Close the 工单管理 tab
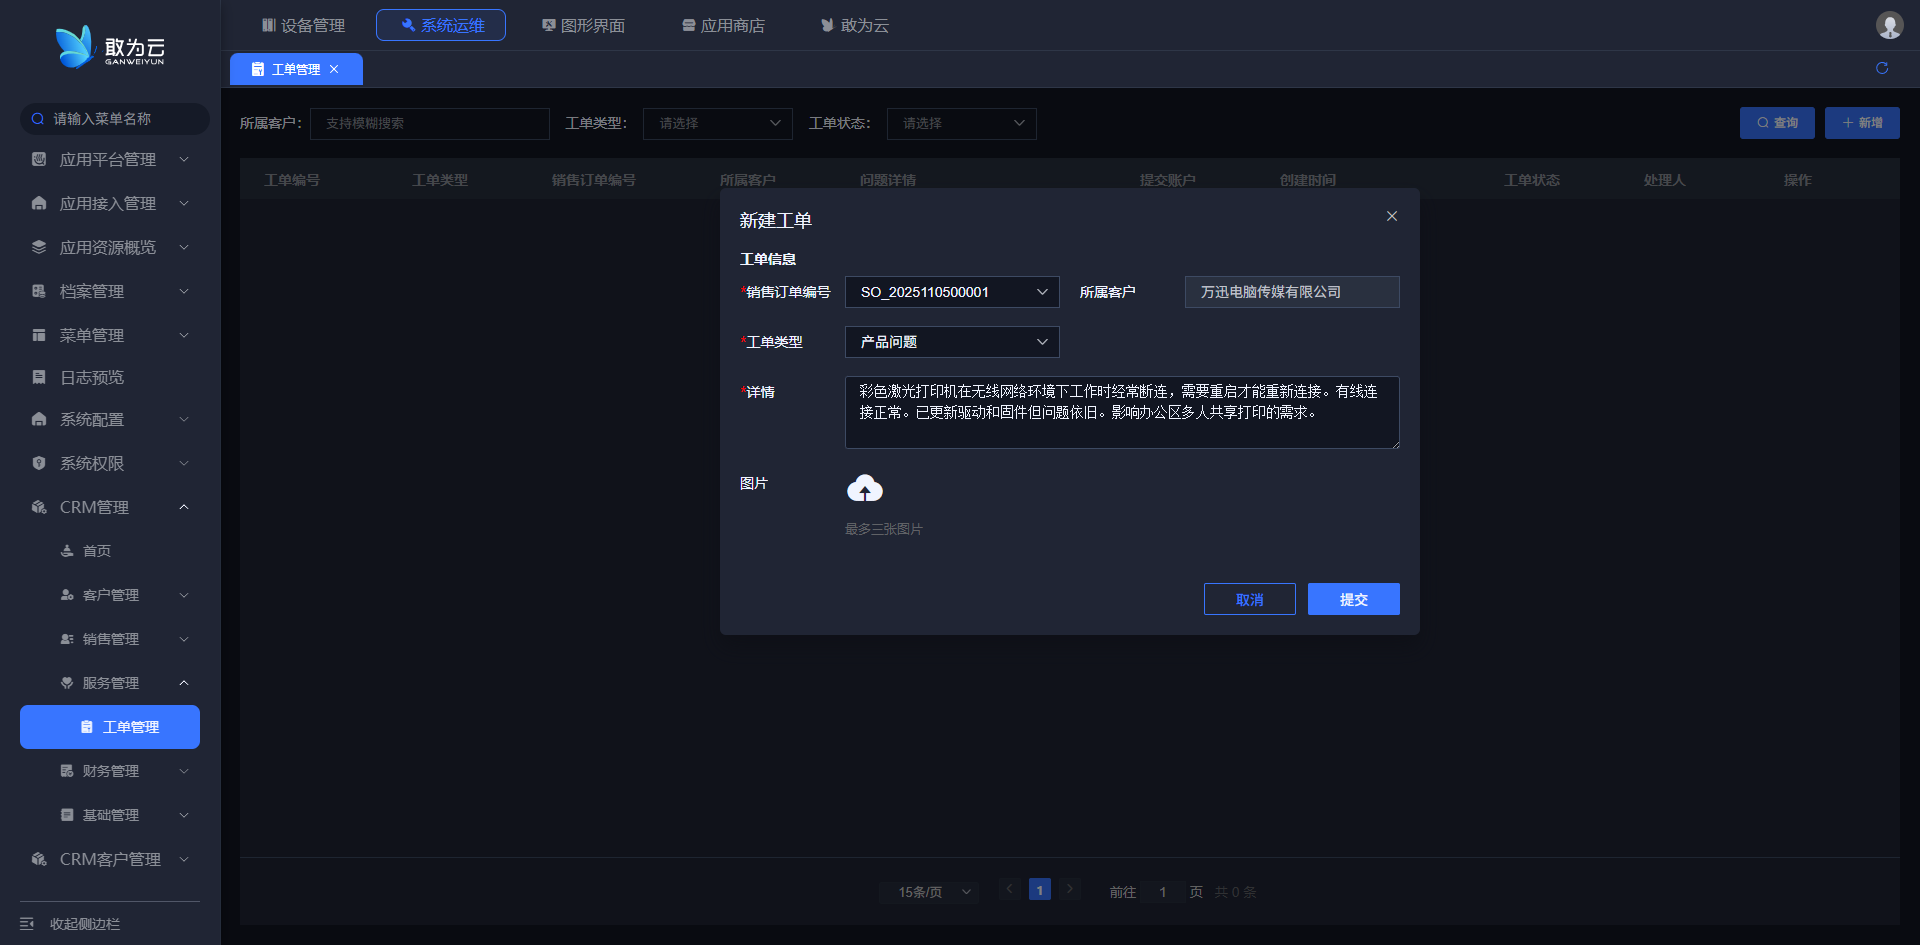Image resolution: width=1920 pixels, height=945 pixels. click(334, 69)
